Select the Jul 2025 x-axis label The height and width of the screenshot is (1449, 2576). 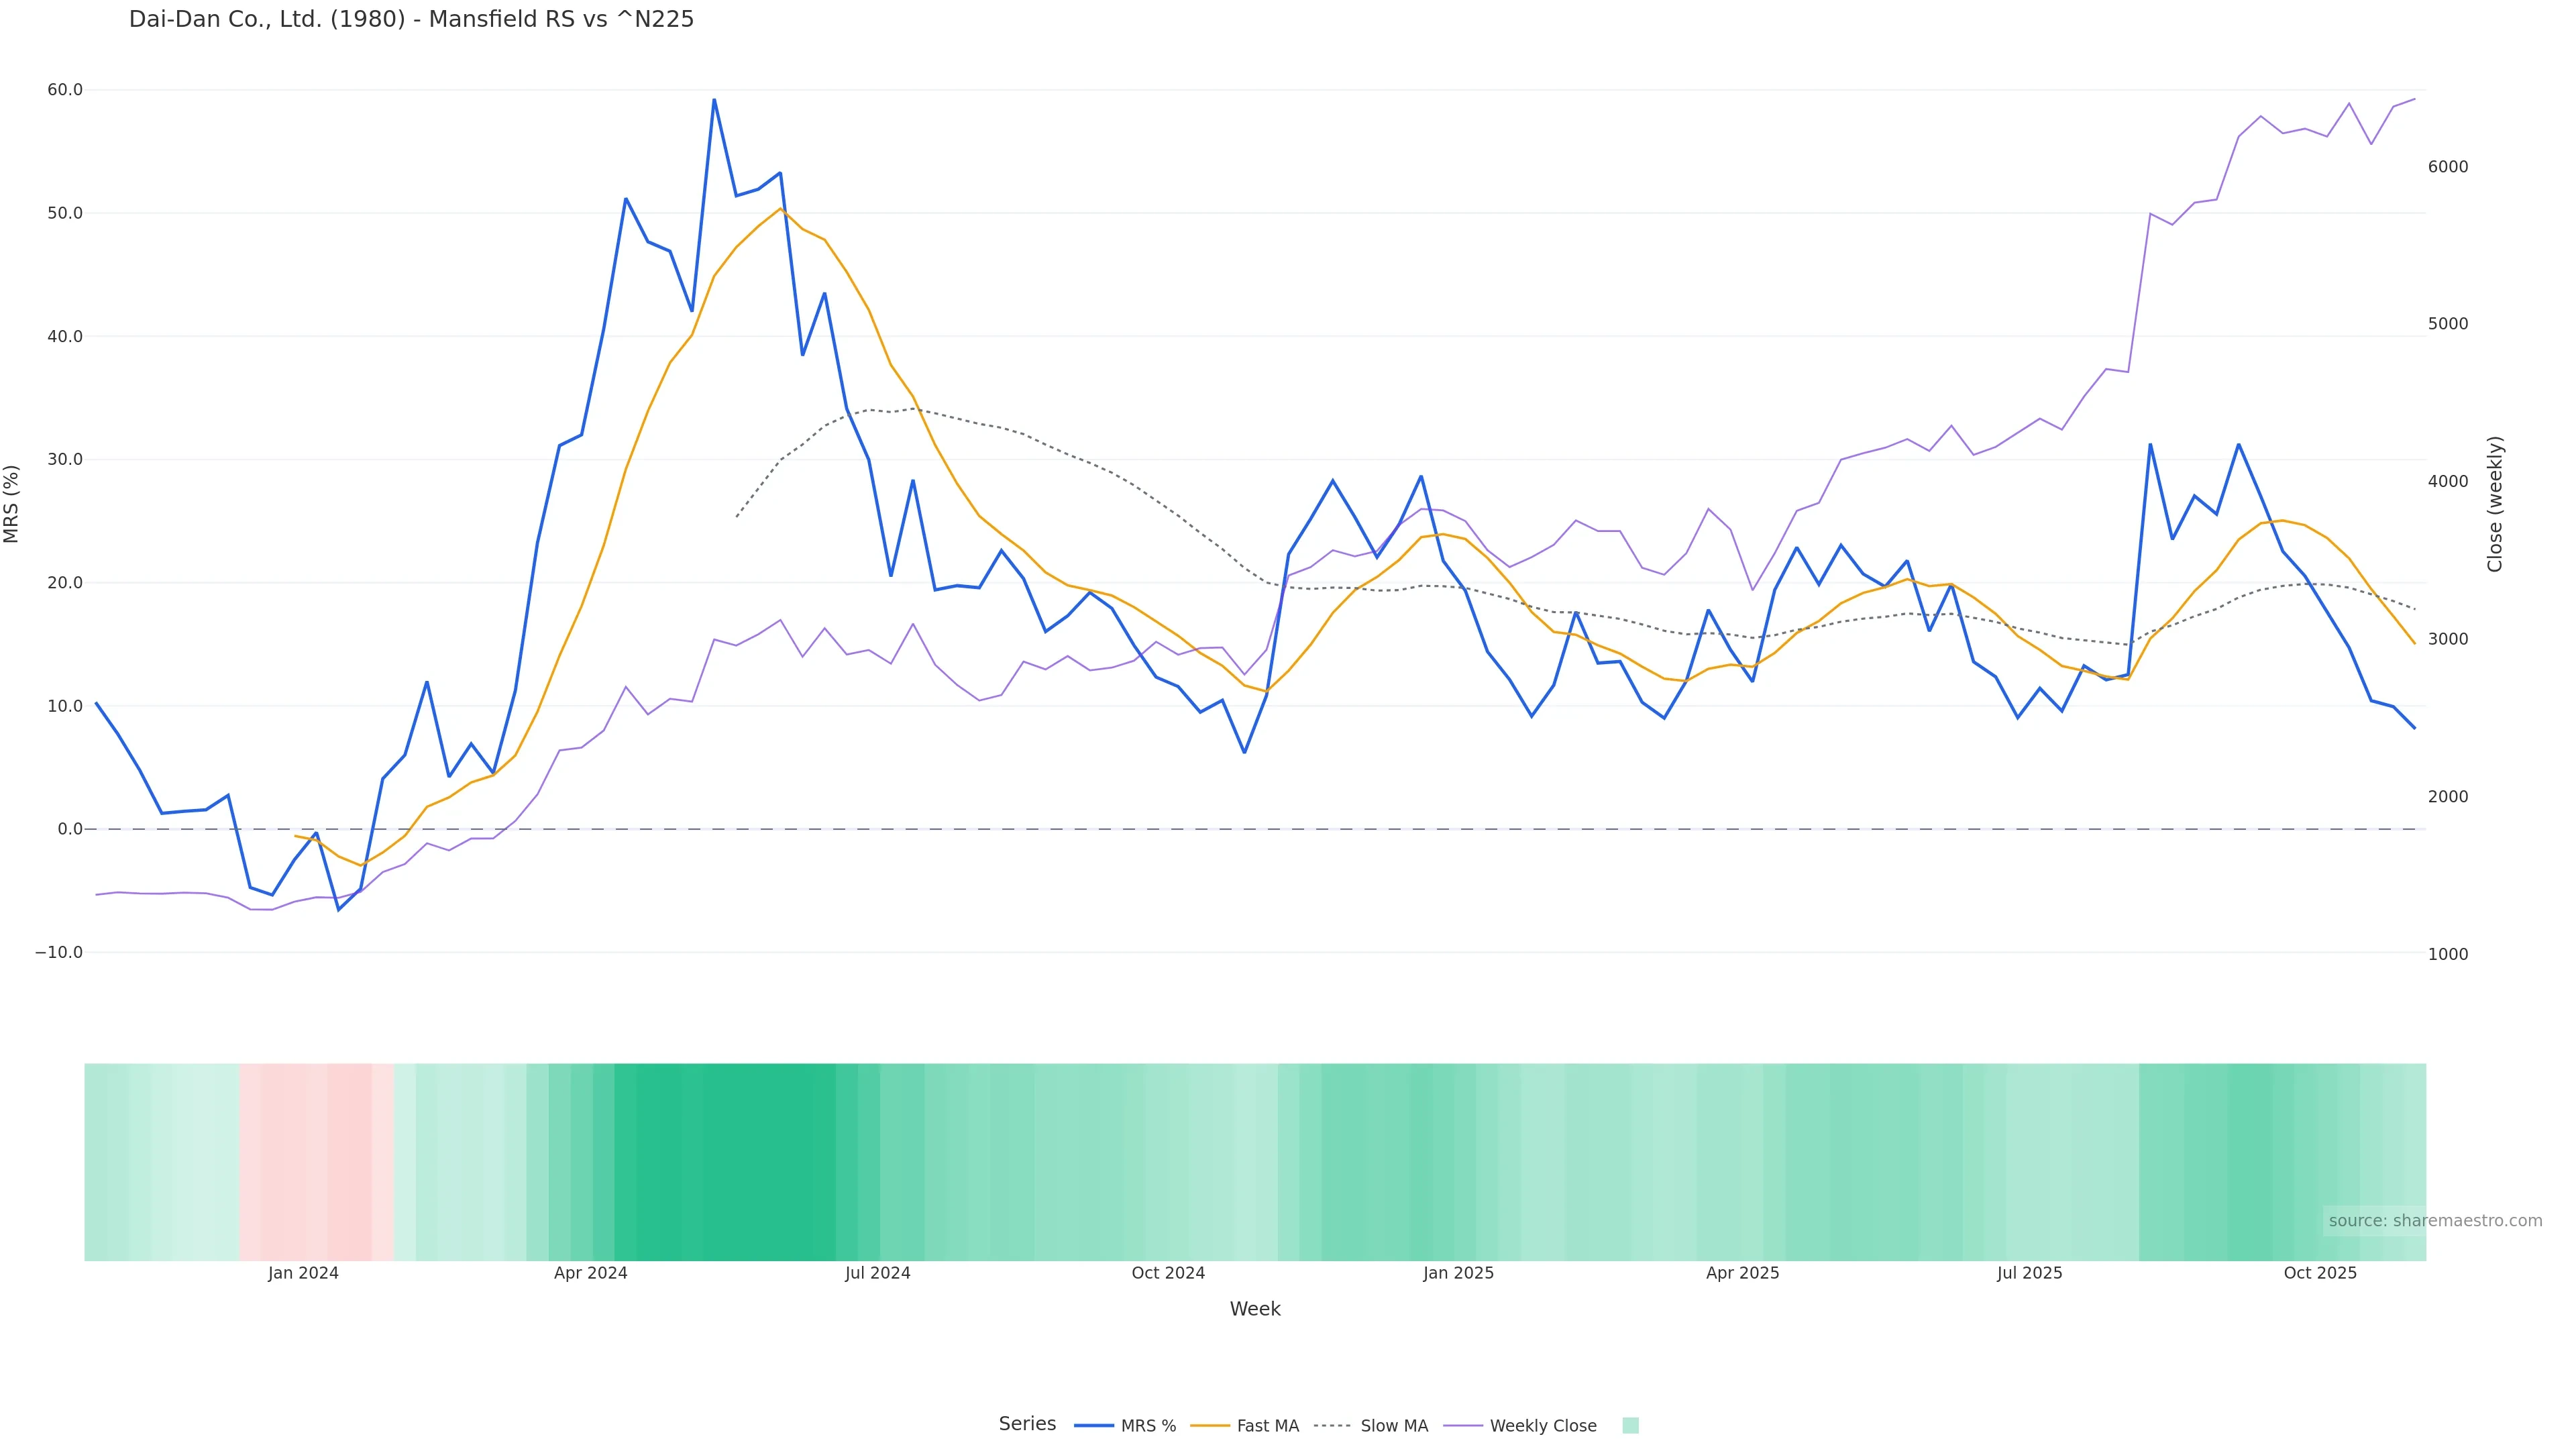2029,1274
